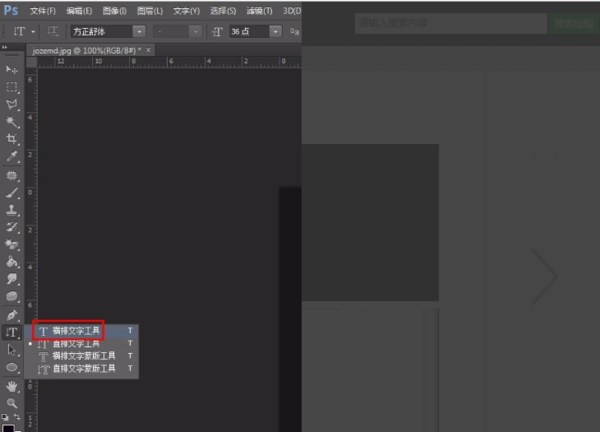Click the anti-aliasing aa icon

pyautogui.click(x=294, y=31)
